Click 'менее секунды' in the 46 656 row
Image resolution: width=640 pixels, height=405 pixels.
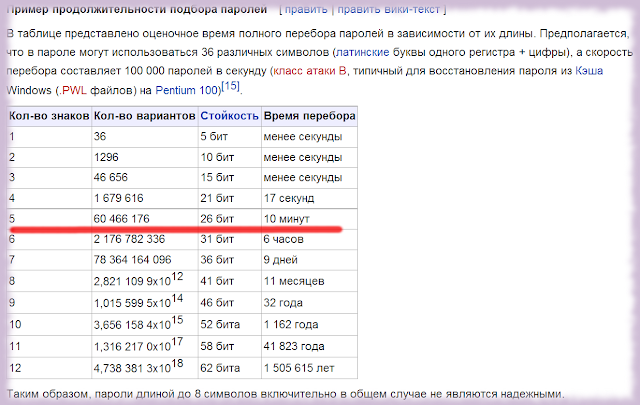tap(309, 178)
